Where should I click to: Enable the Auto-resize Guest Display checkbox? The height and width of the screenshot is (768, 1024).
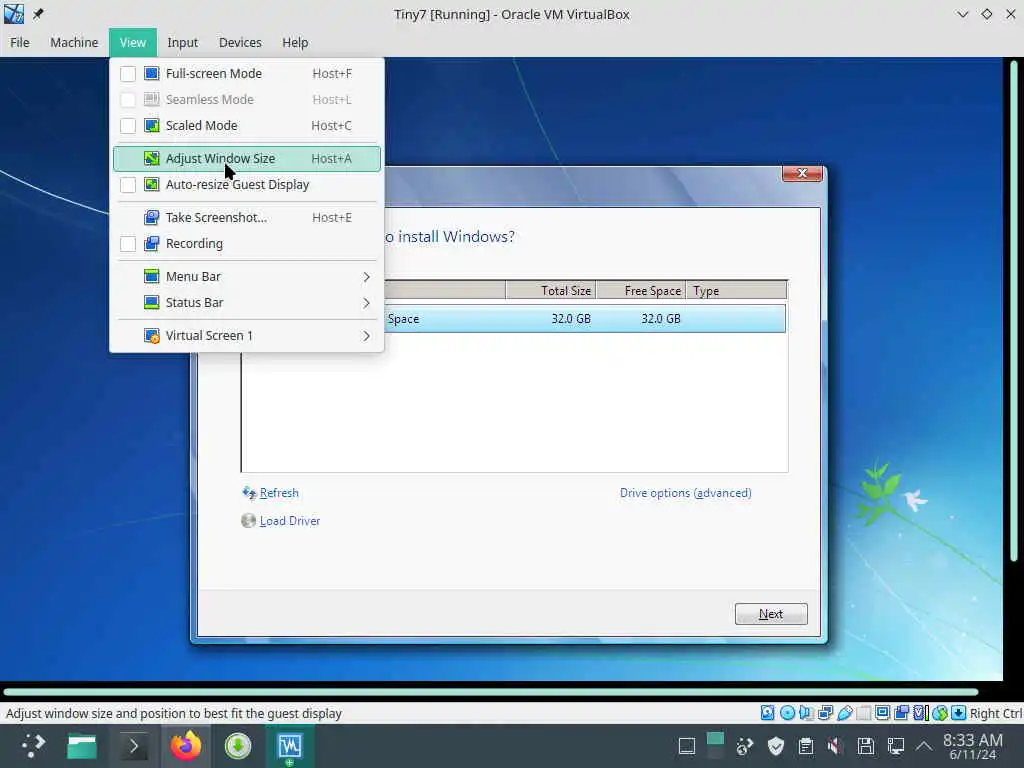[128, 185]
